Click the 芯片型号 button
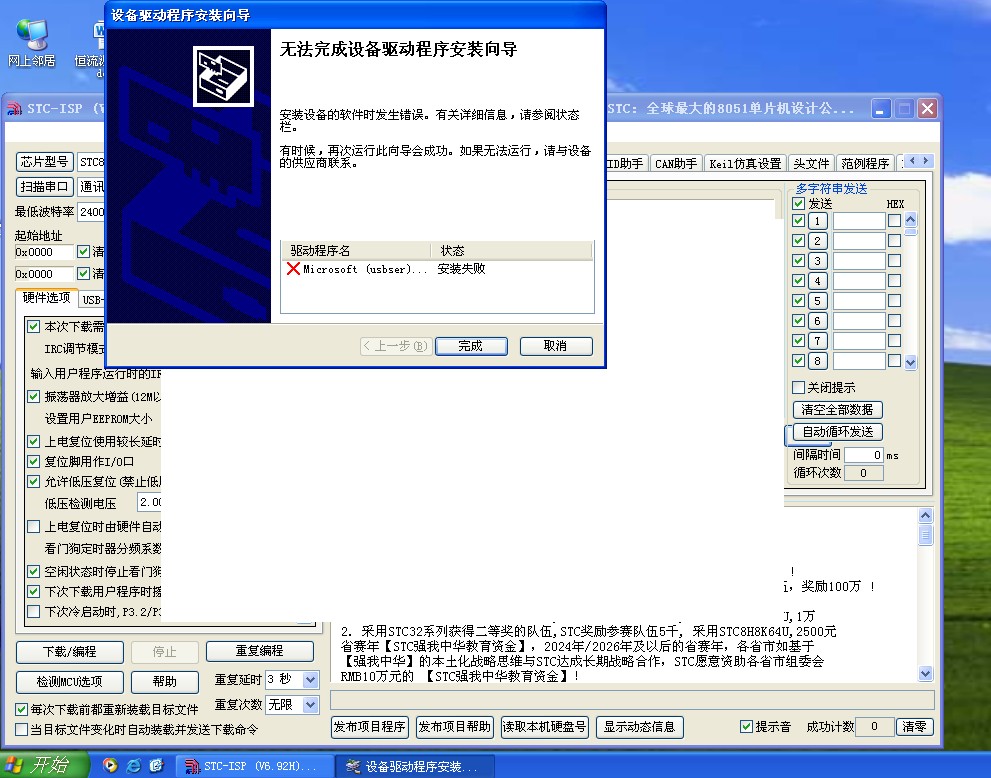The height and width of the screenshot is (778, 991). click(44, 162)
